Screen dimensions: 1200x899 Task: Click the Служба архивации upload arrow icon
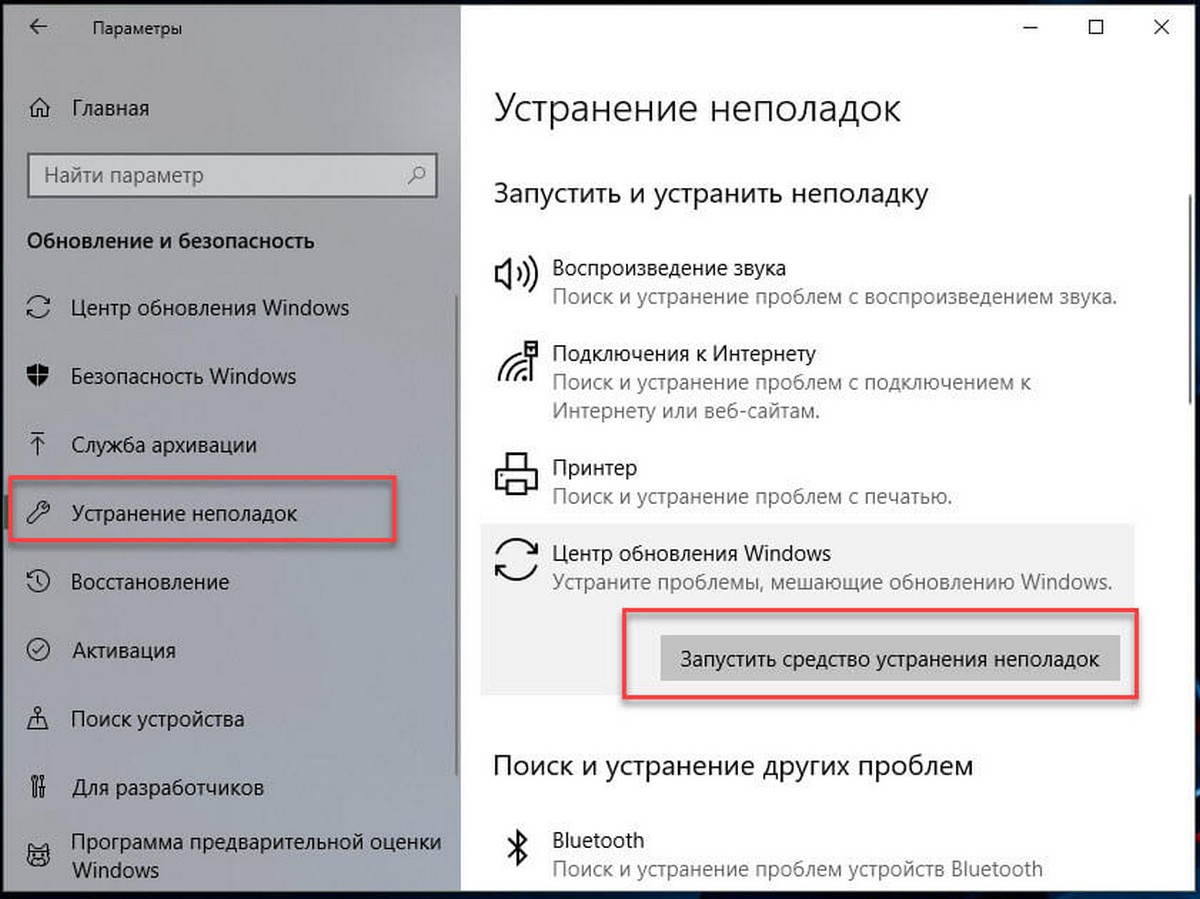tap(39, 444)
